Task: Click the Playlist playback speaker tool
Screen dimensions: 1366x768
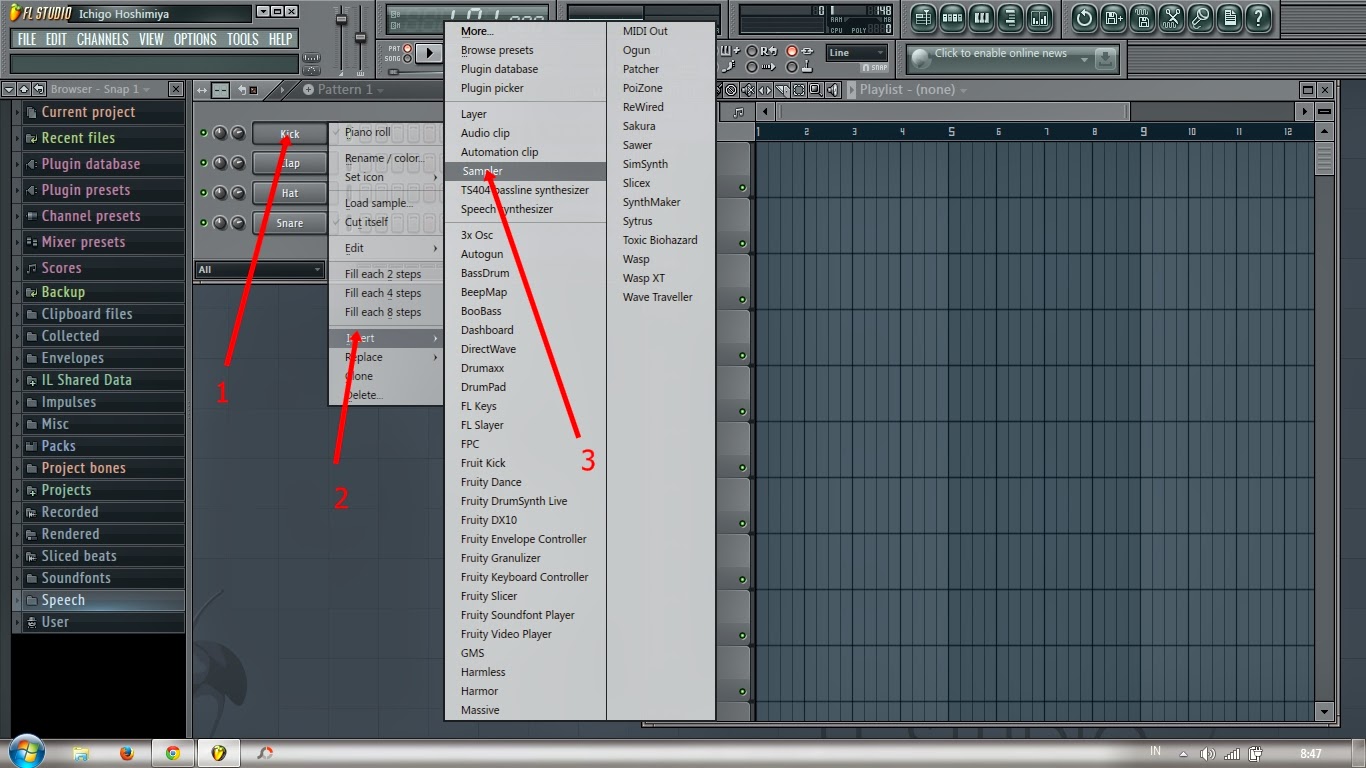Action: tap(832, 90)
